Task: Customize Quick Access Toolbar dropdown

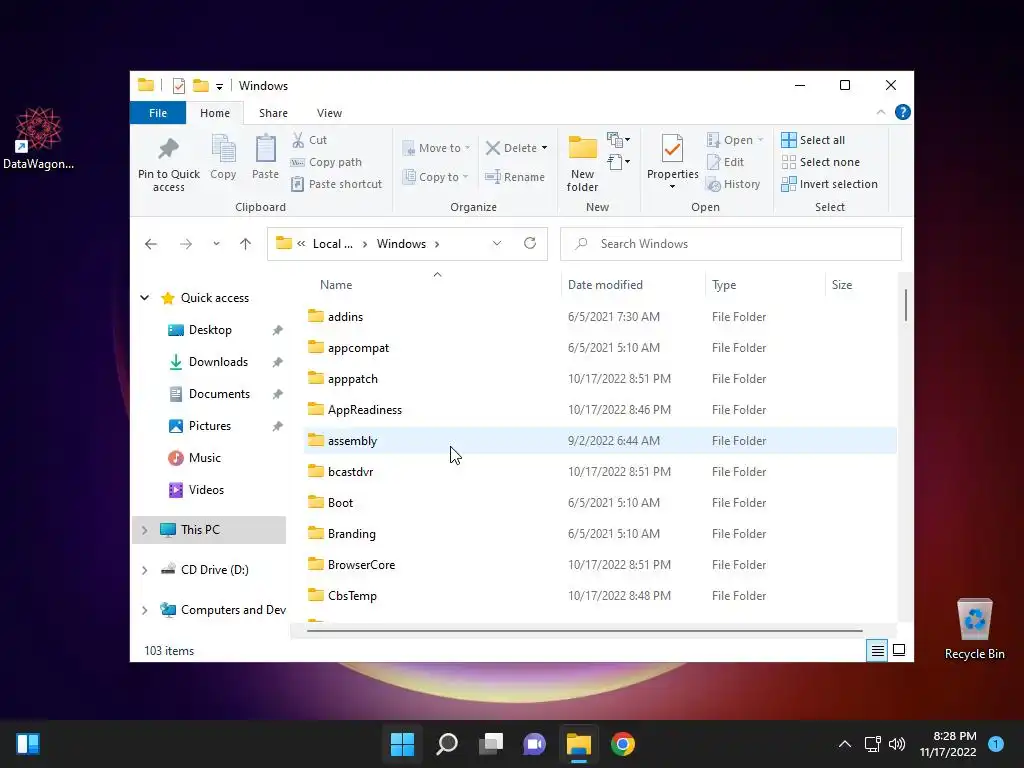Action: [219, 86]
